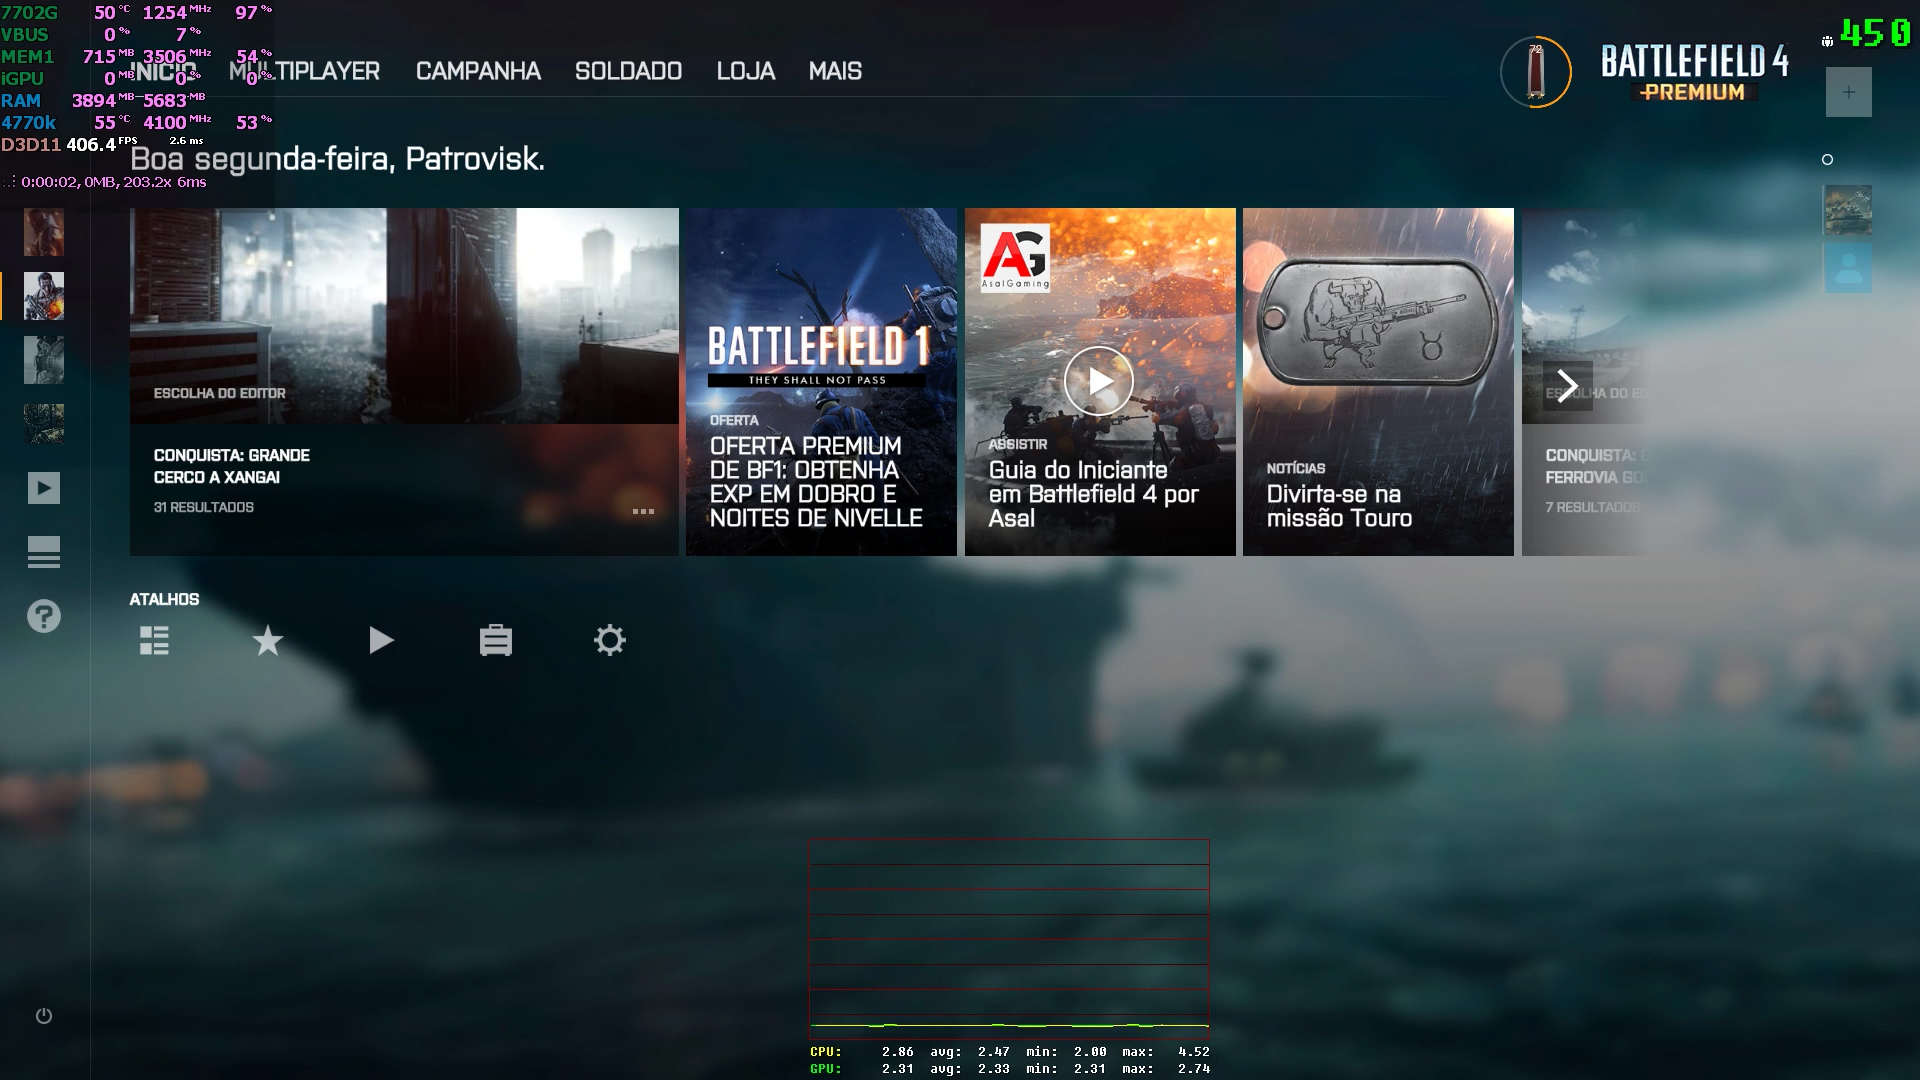Open the three-dots menu on Cerco a Xangai card
The width and height of the screenshot is (1920, 1080).
(x=643, y=511)
